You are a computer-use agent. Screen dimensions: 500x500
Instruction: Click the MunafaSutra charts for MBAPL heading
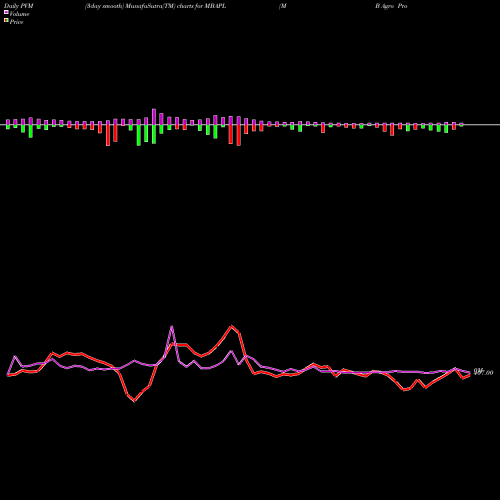pyautogui.click(x=156, y=6)
